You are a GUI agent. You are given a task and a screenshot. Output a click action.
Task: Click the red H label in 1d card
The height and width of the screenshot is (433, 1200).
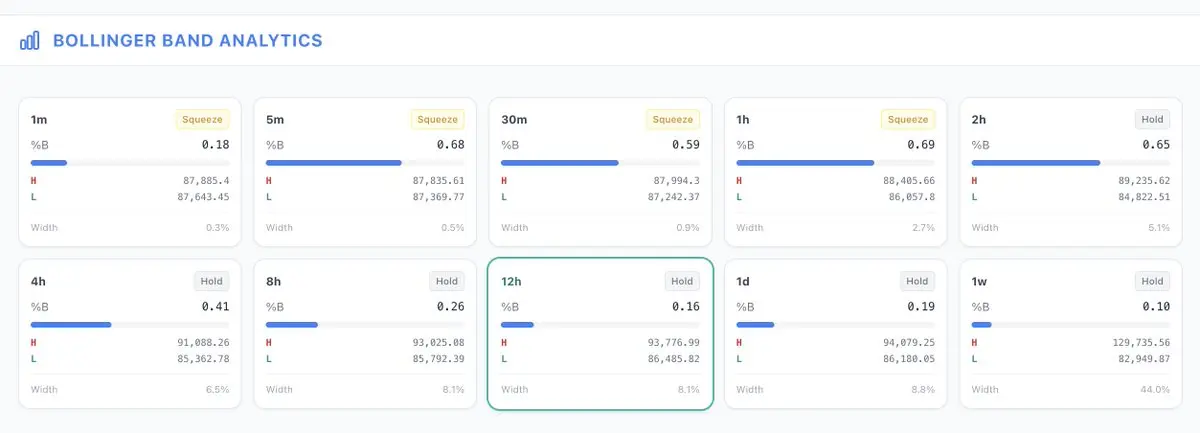(x=740, y=342)
